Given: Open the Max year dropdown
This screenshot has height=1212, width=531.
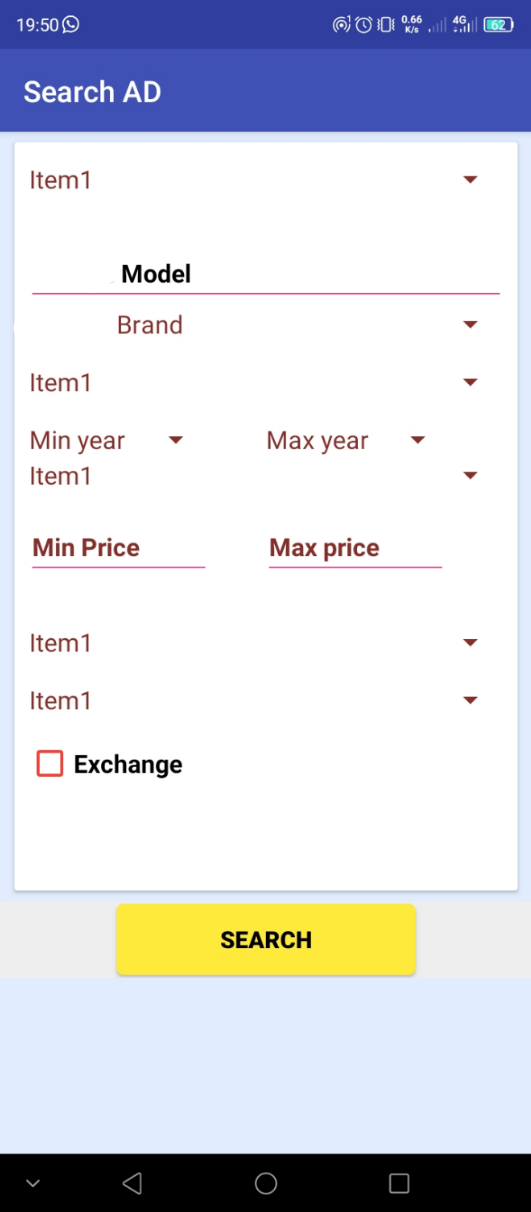Looking at the screenshot, I should point(347,441).
